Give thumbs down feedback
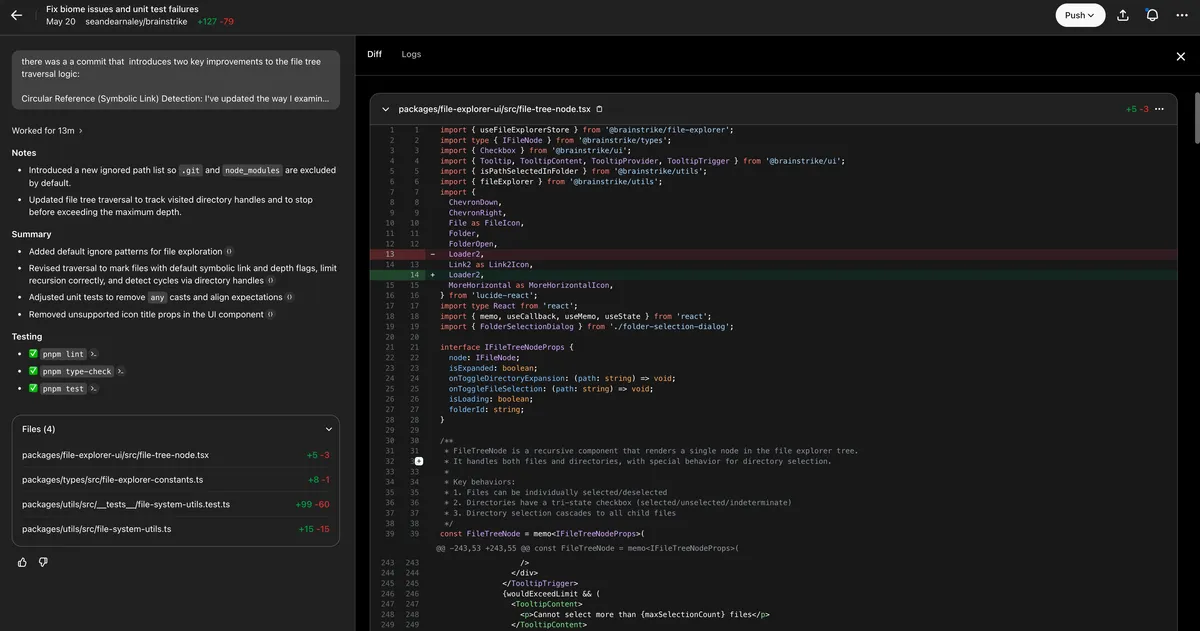The image size is (1200, 631). 43,562
